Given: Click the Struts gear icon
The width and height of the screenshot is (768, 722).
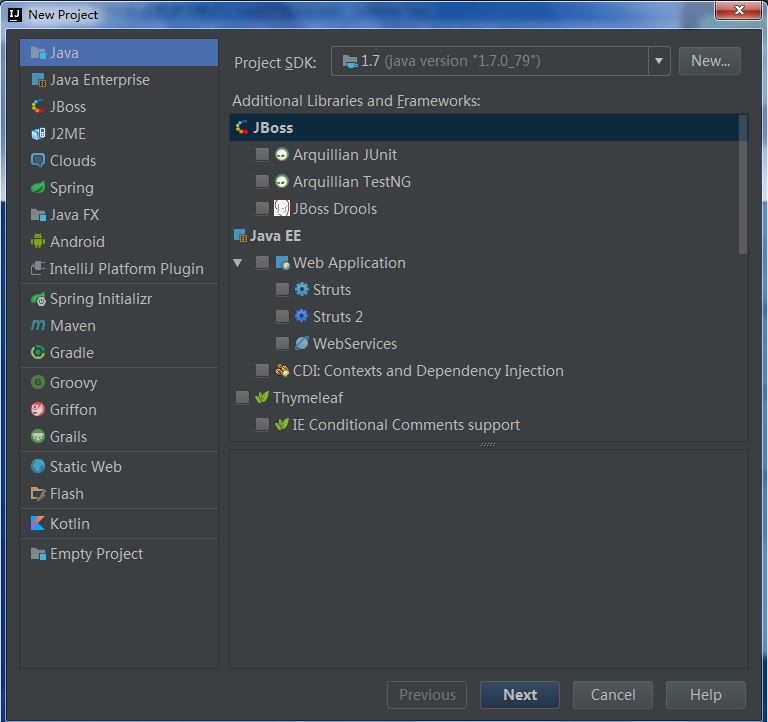Looking at the screenshot, I should tap(301, 289).
